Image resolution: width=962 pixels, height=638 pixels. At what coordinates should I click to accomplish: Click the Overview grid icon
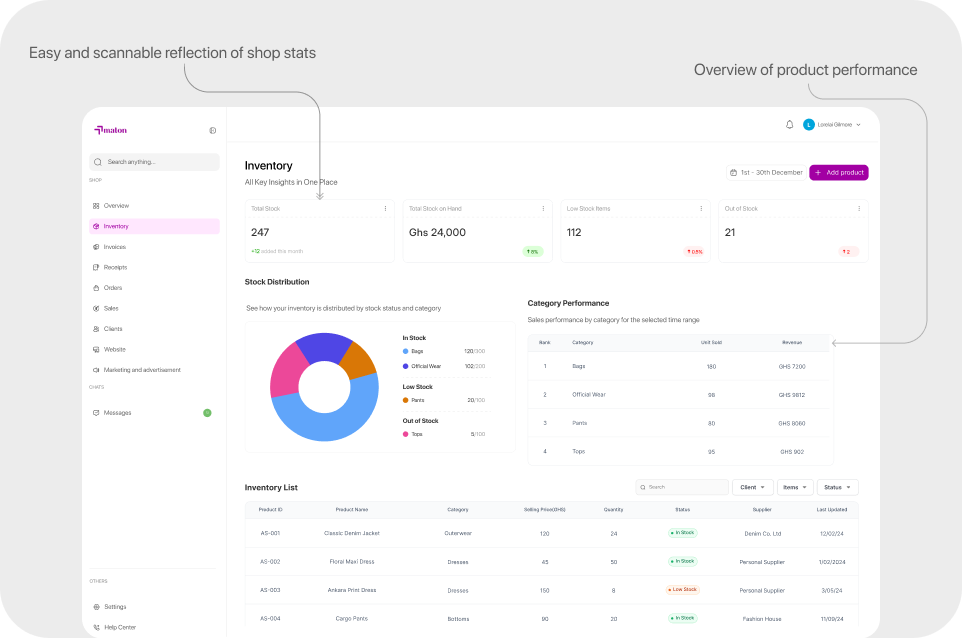(x=96, y=206)
